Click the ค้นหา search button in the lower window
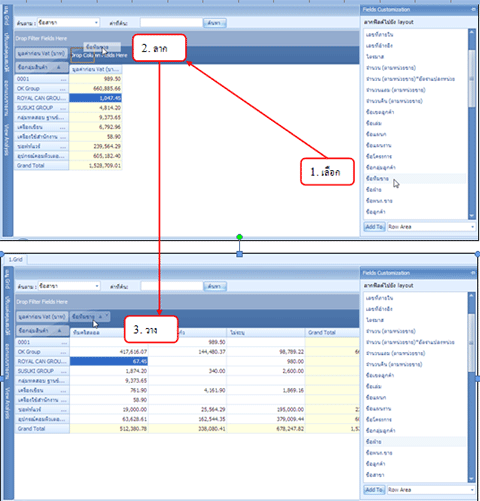 [215, 286]
